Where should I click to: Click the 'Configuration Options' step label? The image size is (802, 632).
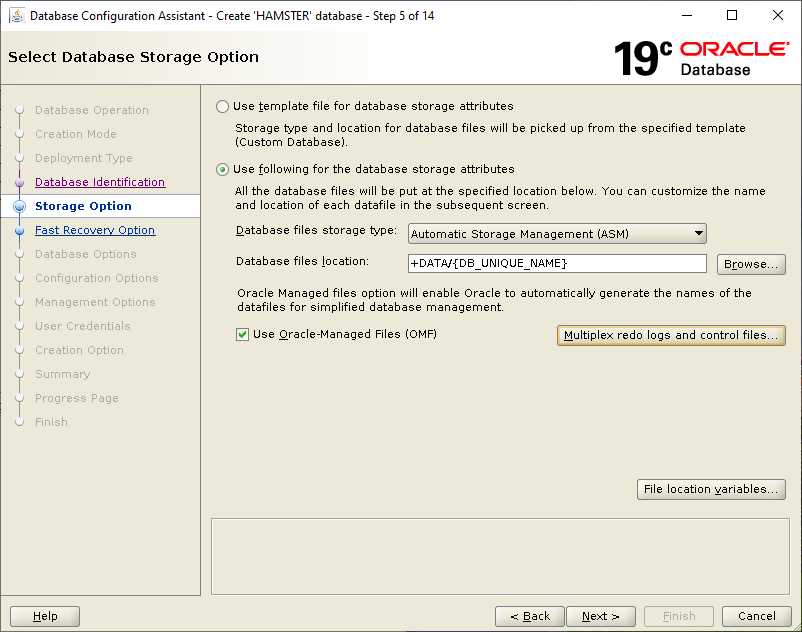97,278
